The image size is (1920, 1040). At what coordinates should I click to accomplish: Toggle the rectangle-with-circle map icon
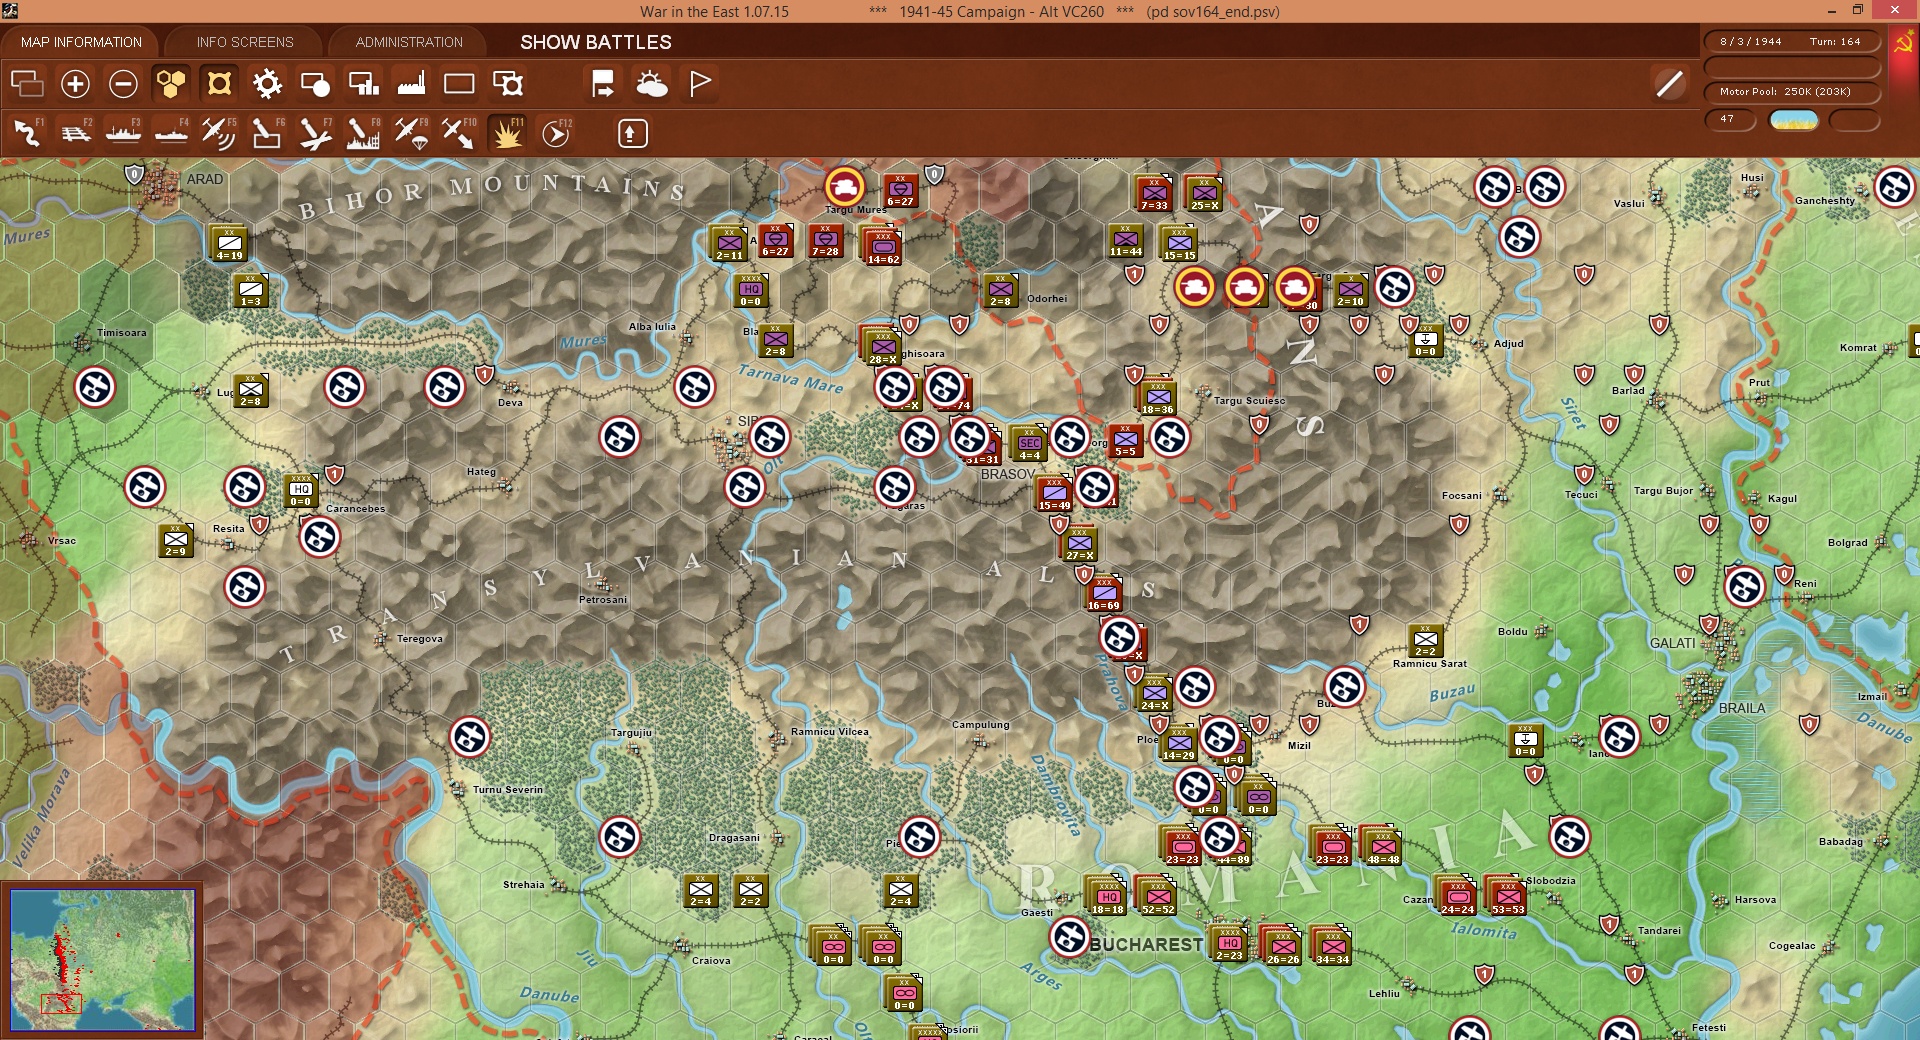coord(315,84)
